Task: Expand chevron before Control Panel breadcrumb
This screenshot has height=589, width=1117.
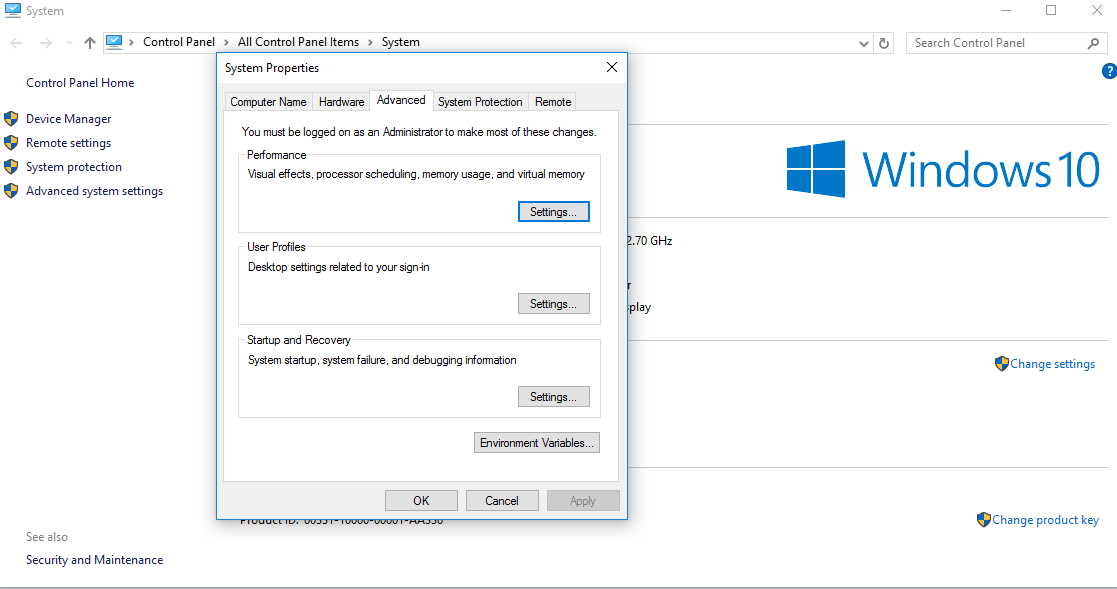Action: [132, 43]
